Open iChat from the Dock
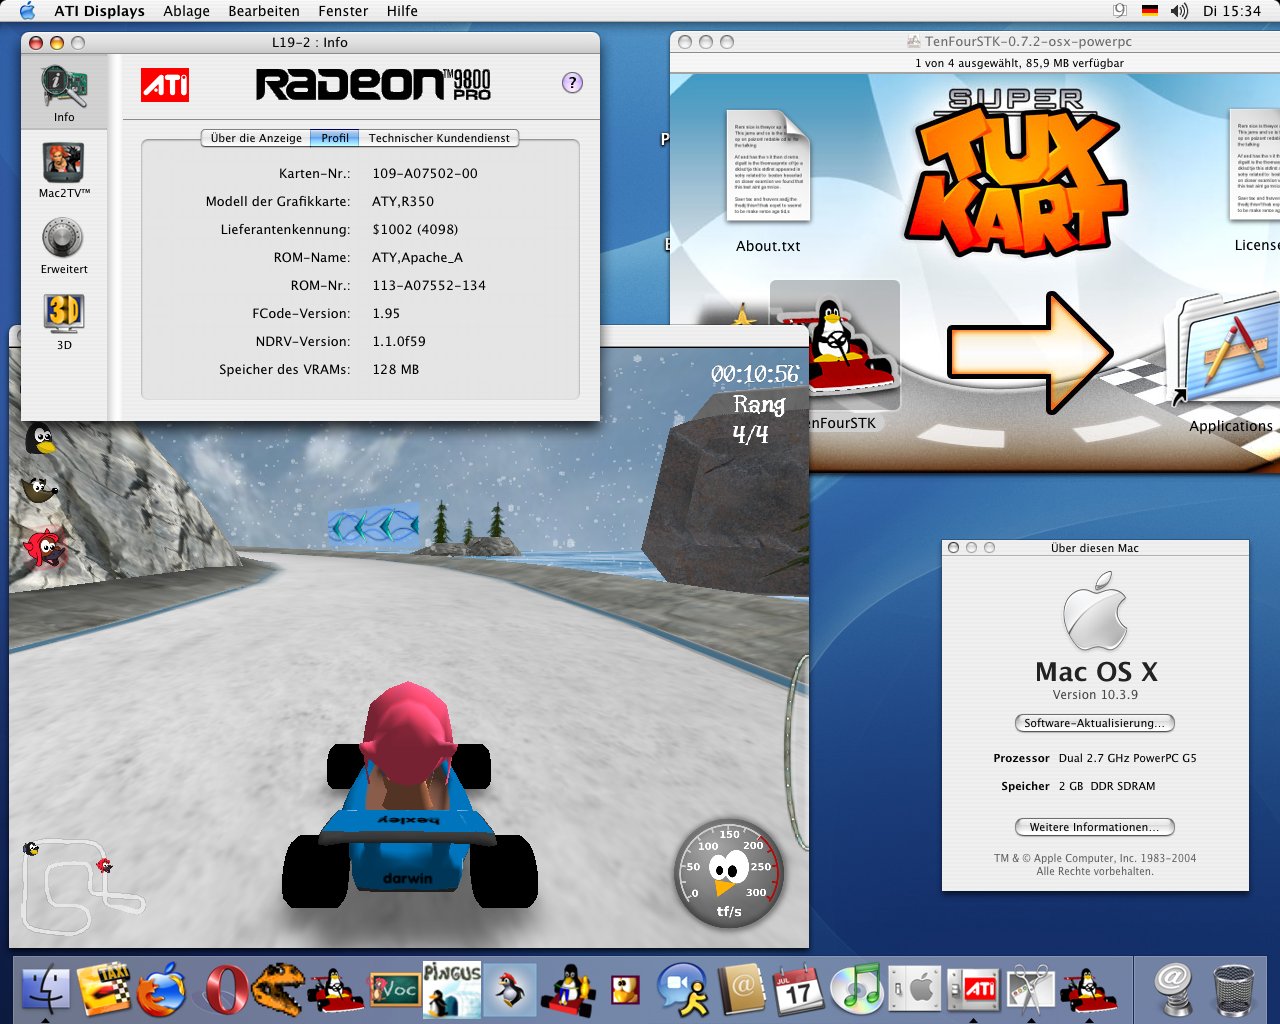This screenshot has height=1024, width=1280. [684, 990]
